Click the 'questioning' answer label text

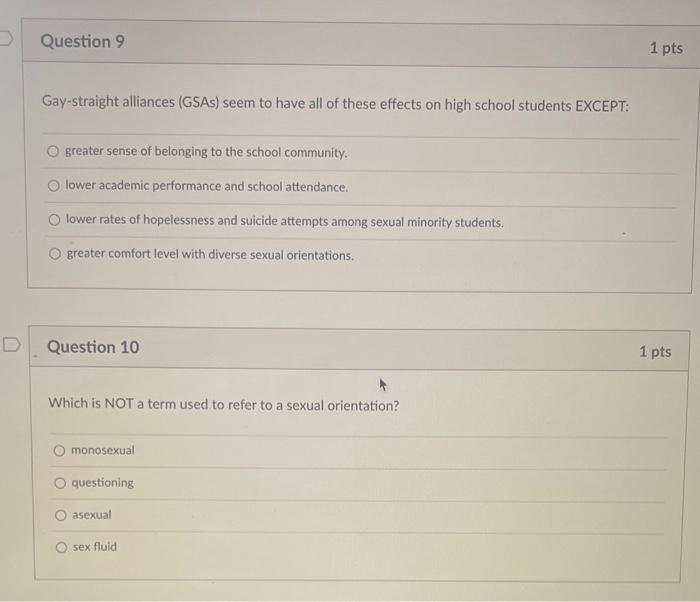click(103, 483)
